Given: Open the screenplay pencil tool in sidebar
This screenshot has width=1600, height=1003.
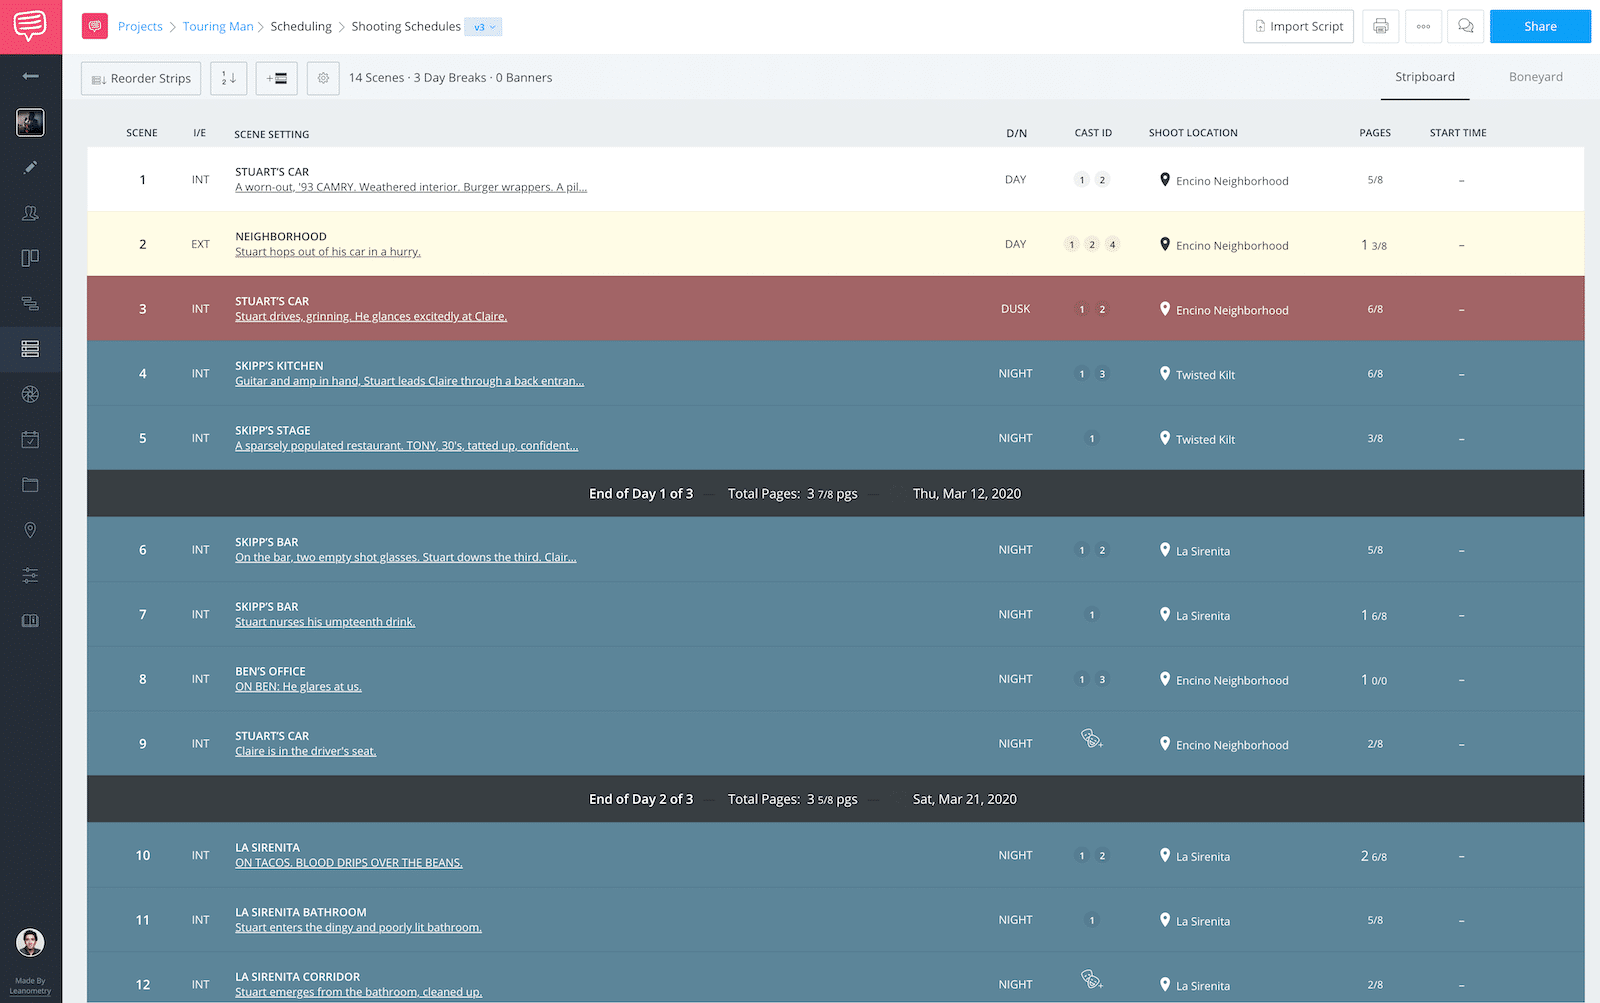Looking at the screenshot, I should click(30, 167).
